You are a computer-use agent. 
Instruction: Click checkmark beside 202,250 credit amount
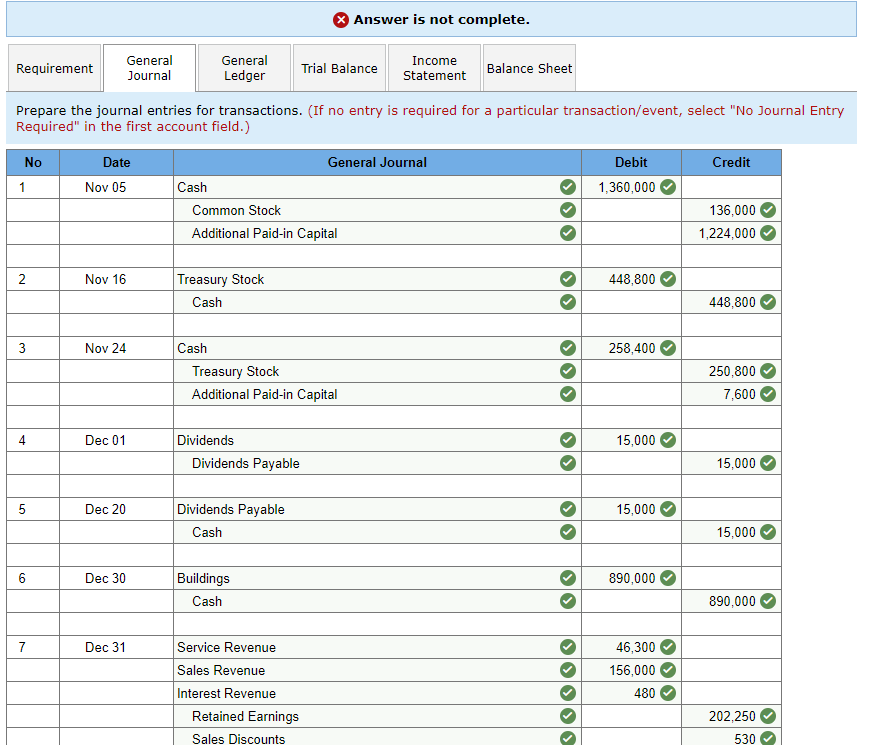point(768,716)
